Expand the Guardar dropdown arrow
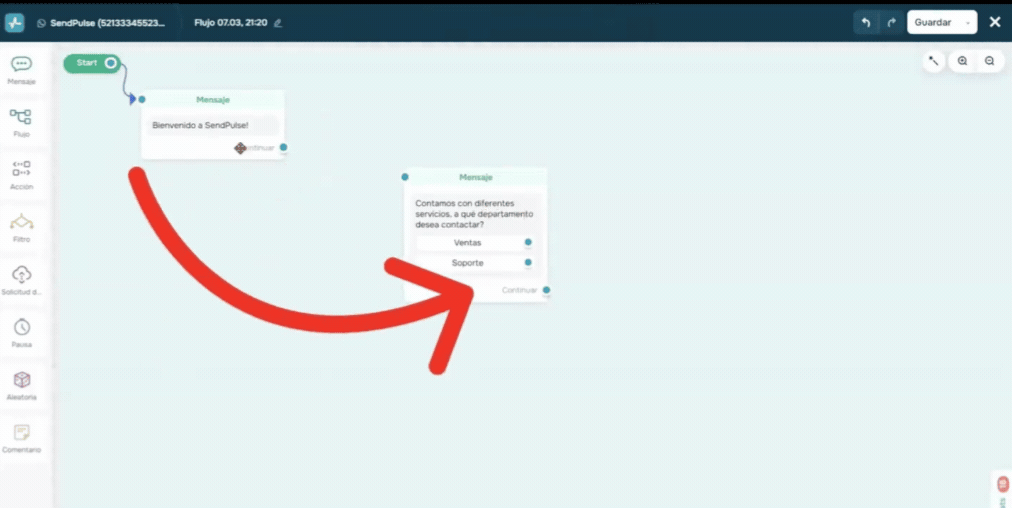Screen dimensions: 1012x508 pos(967,22)
